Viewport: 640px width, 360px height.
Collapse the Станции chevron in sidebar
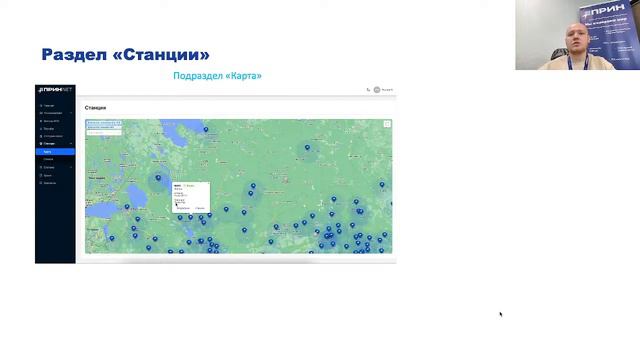71,144
